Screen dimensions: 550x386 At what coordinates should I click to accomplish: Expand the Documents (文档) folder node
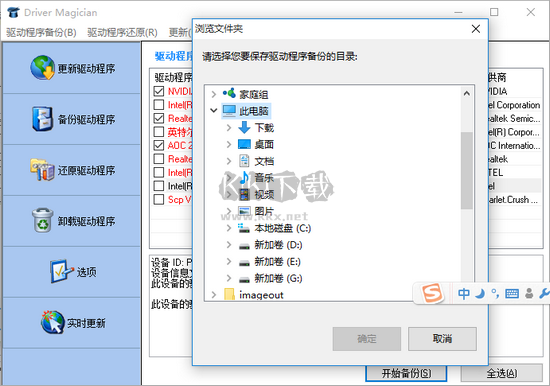click(229, 161)
